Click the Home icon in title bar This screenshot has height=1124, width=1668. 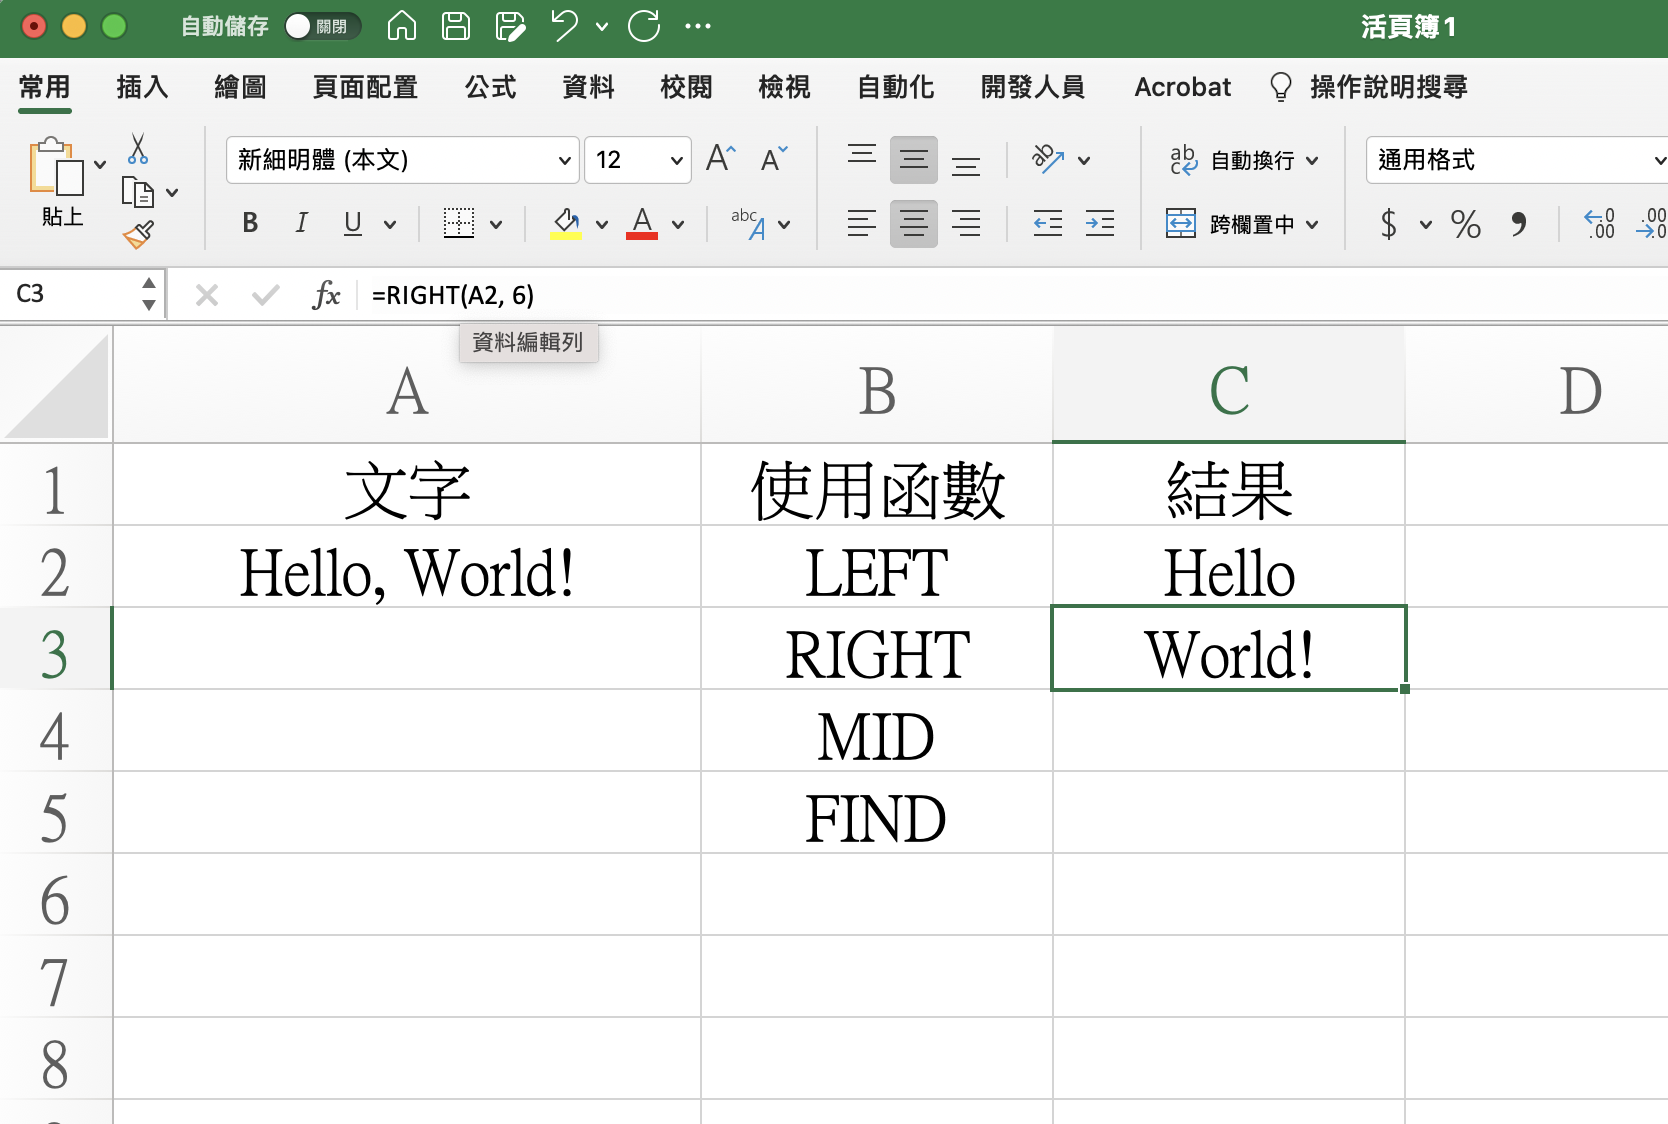402,26
